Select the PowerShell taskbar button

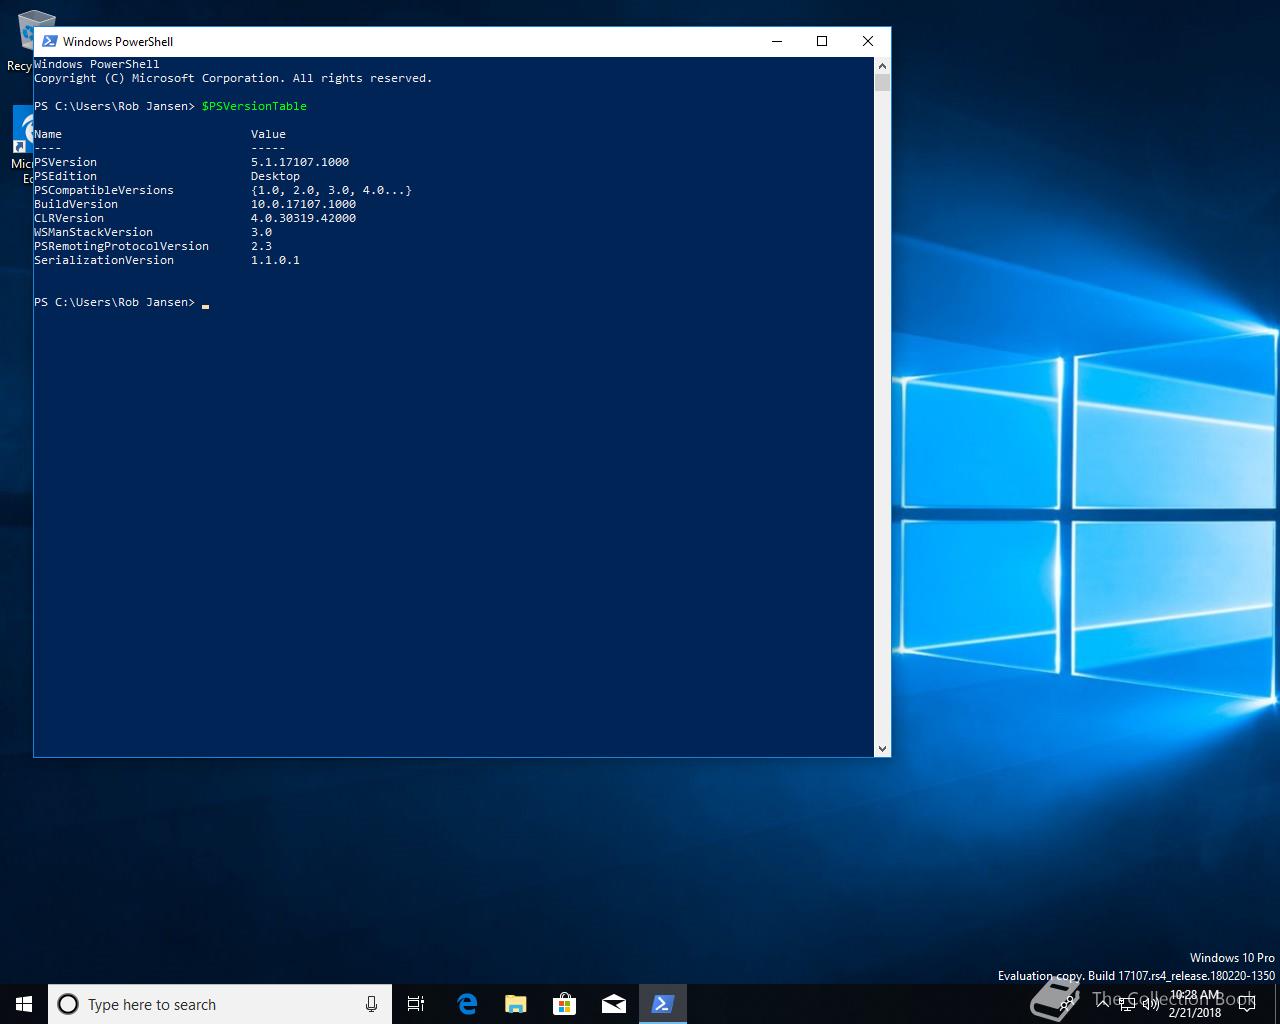click(662, 1004)
